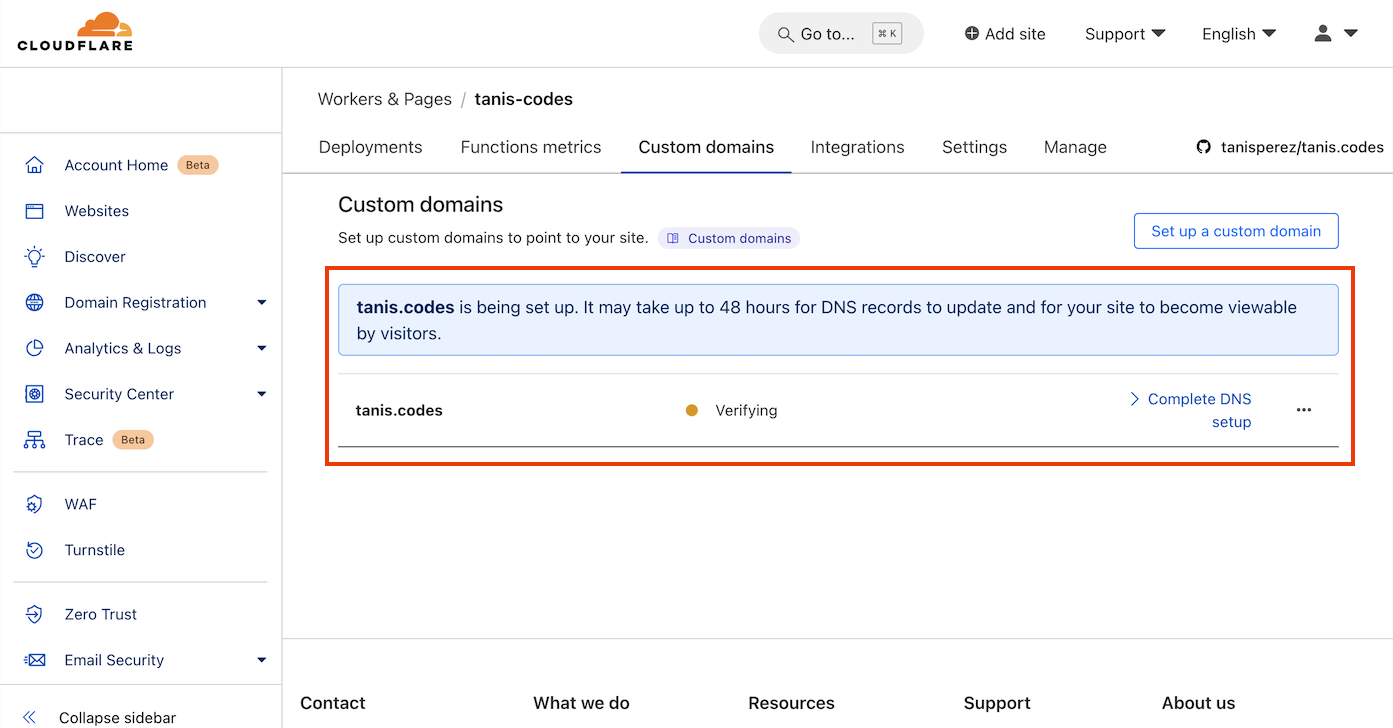Open the ellipsis menu for tanis.codes domain
This screenshot has height=728, width=1393.
coord(1303,410)
